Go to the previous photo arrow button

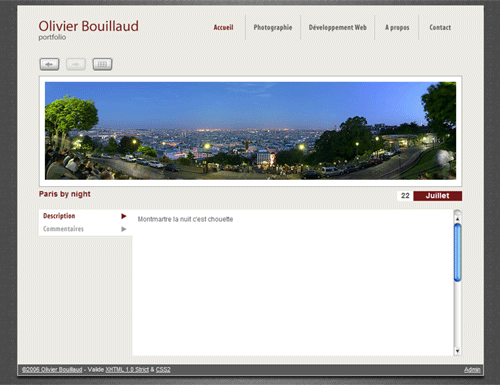coord(49,64)
